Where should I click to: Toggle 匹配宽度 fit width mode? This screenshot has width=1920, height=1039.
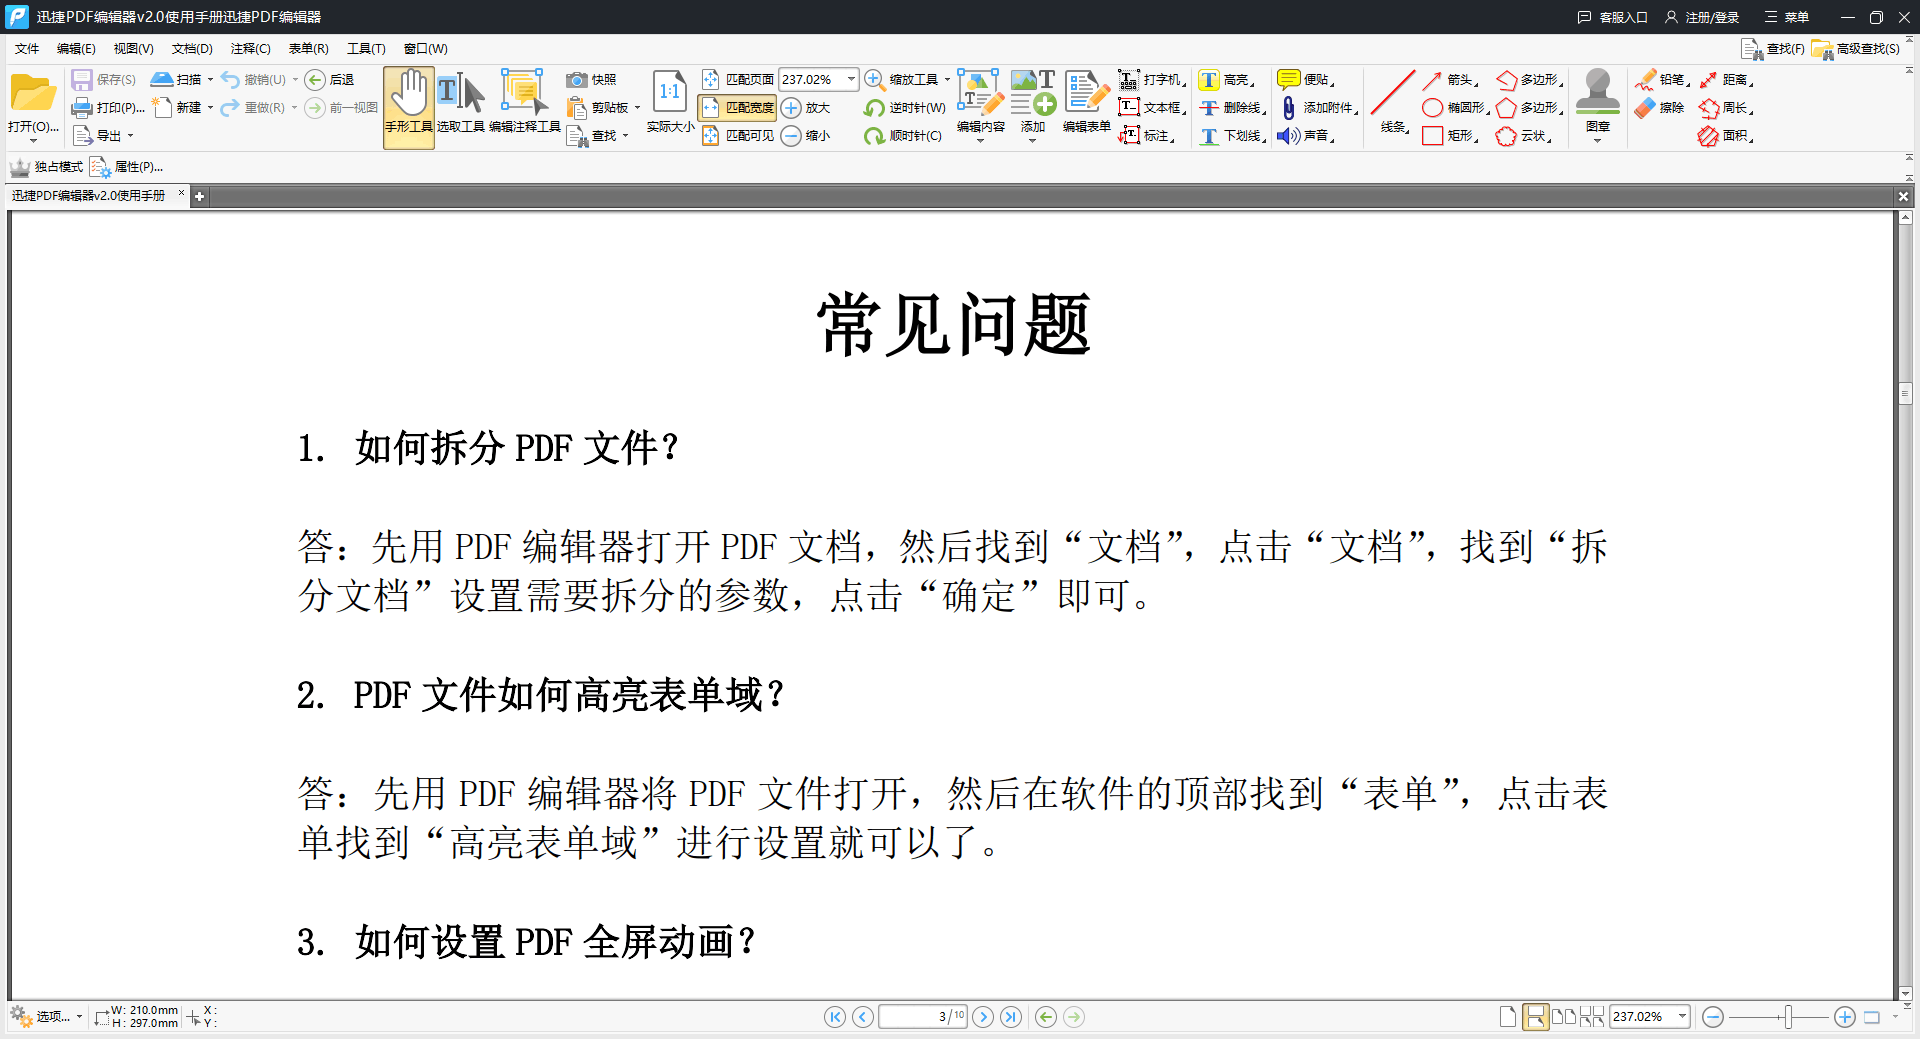(738, 107)
